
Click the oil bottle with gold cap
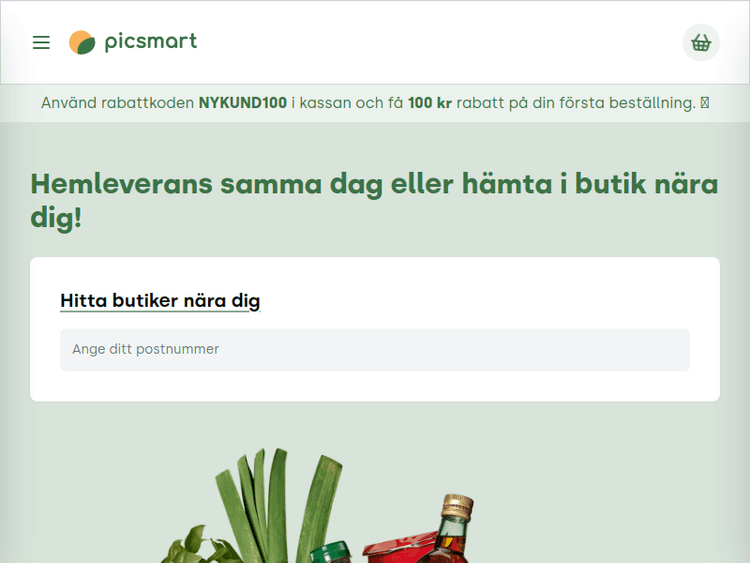[x=447, y=529]
